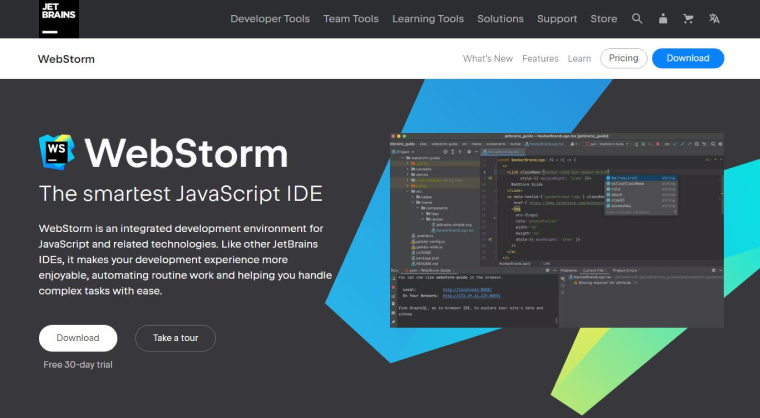The image size is (760, 418).
Task: Click the Pricing button
Action: 624,58
